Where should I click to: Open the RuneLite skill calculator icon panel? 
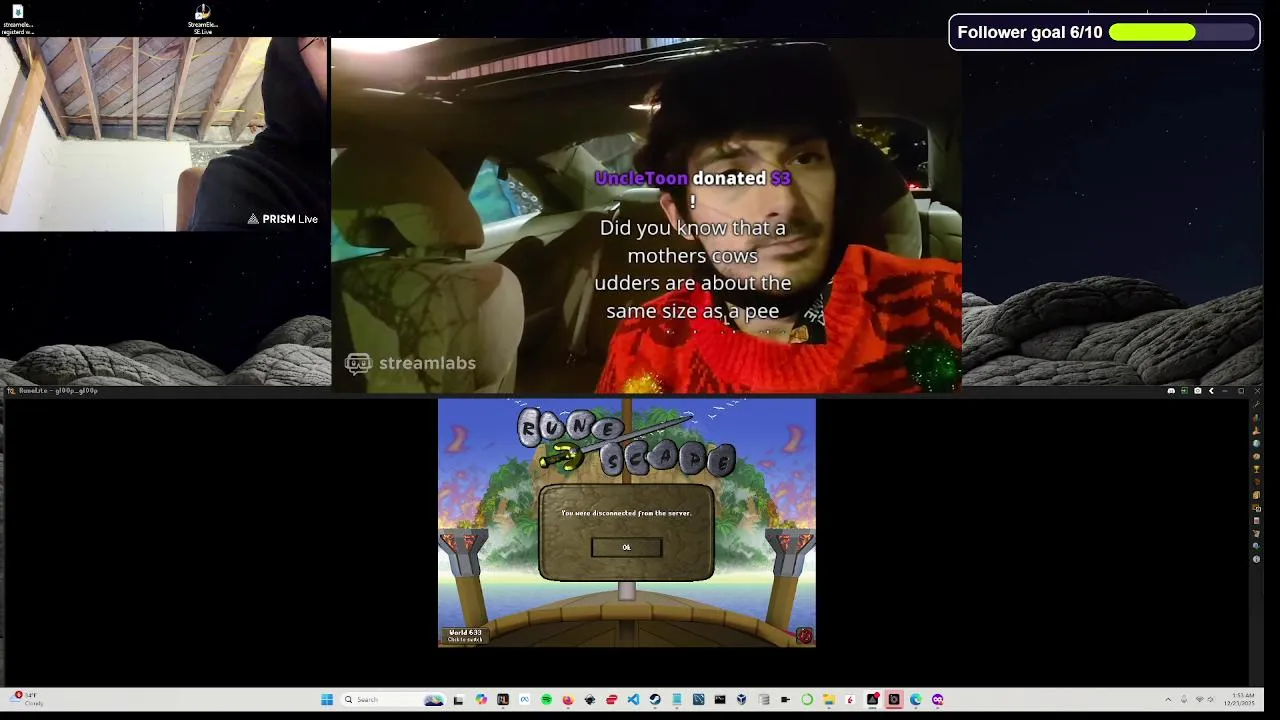[x=1256, y=520]
